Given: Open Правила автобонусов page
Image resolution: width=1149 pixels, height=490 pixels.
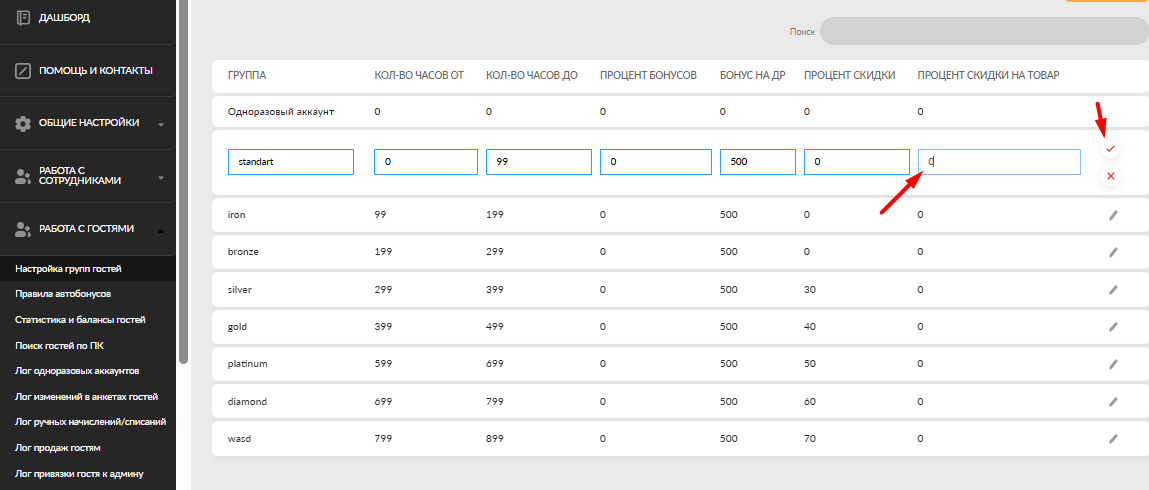Looking at the screenshot, I should (x=63, y=294).
